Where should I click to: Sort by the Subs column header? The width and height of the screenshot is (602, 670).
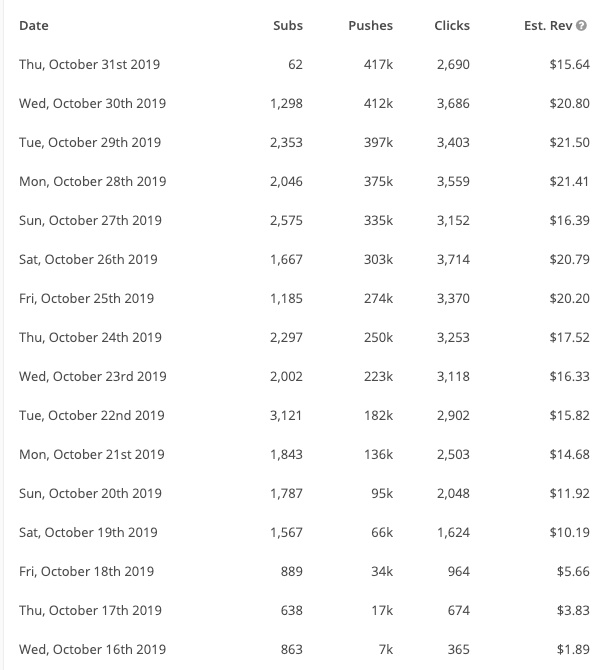tap(288, 26)
